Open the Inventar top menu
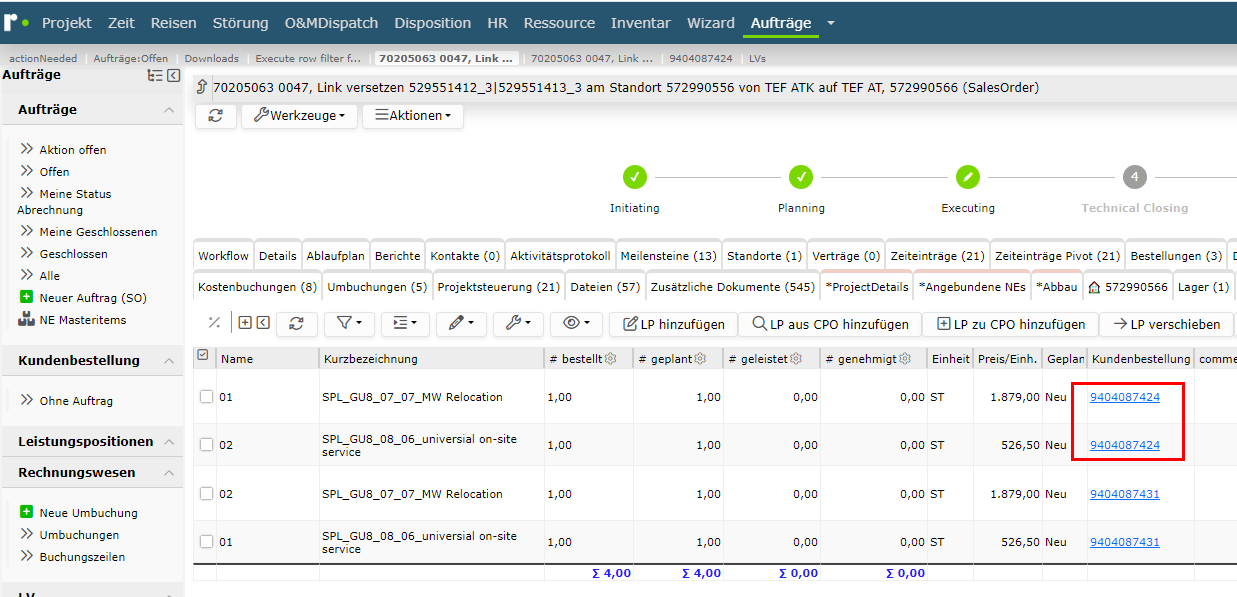 [x=641, y=22]
